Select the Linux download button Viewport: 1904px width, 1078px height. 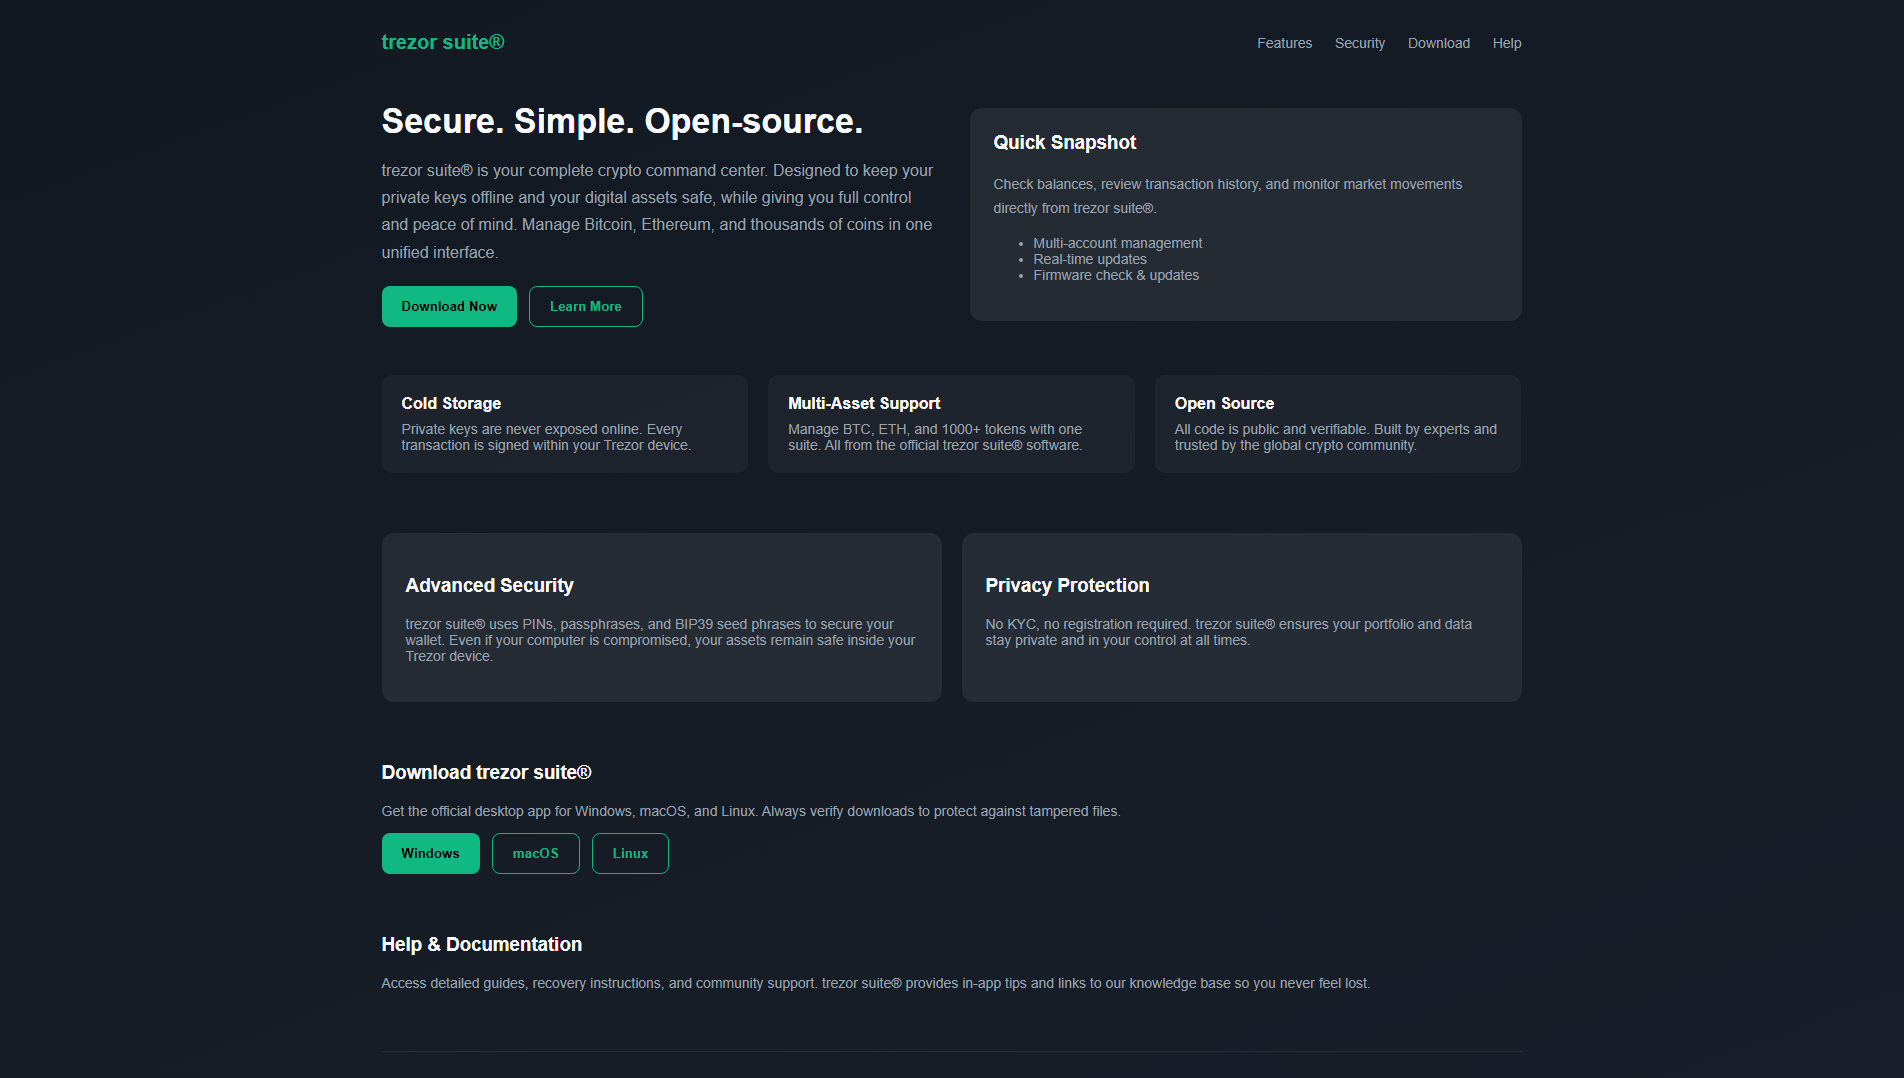[x=630, y=853]
